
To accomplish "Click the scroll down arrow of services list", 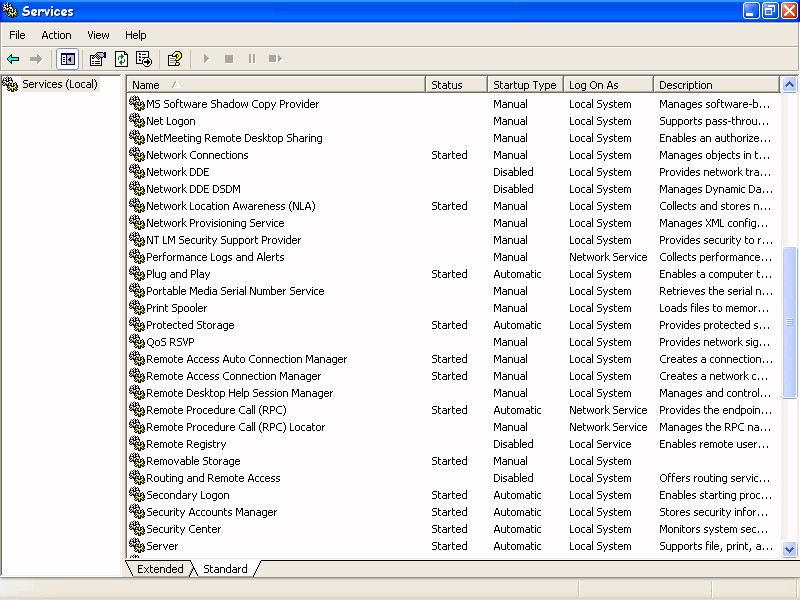I will coord(789,550).
